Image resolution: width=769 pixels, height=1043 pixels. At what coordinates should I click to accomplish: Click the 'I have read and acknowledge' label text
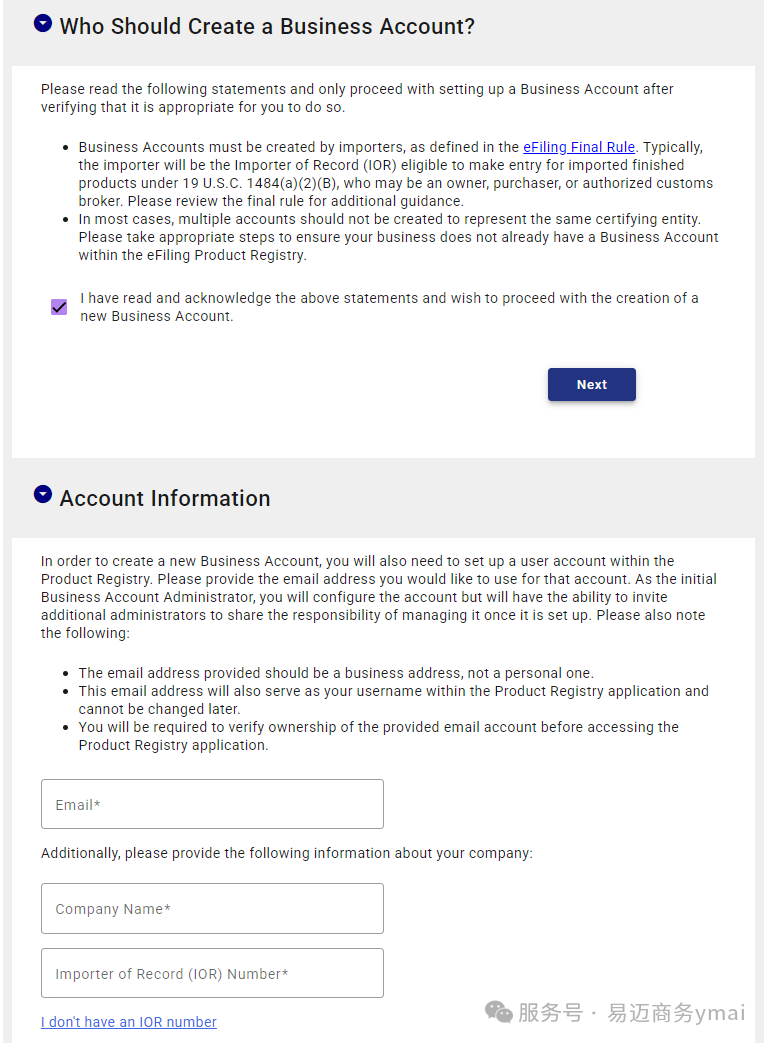389,307
